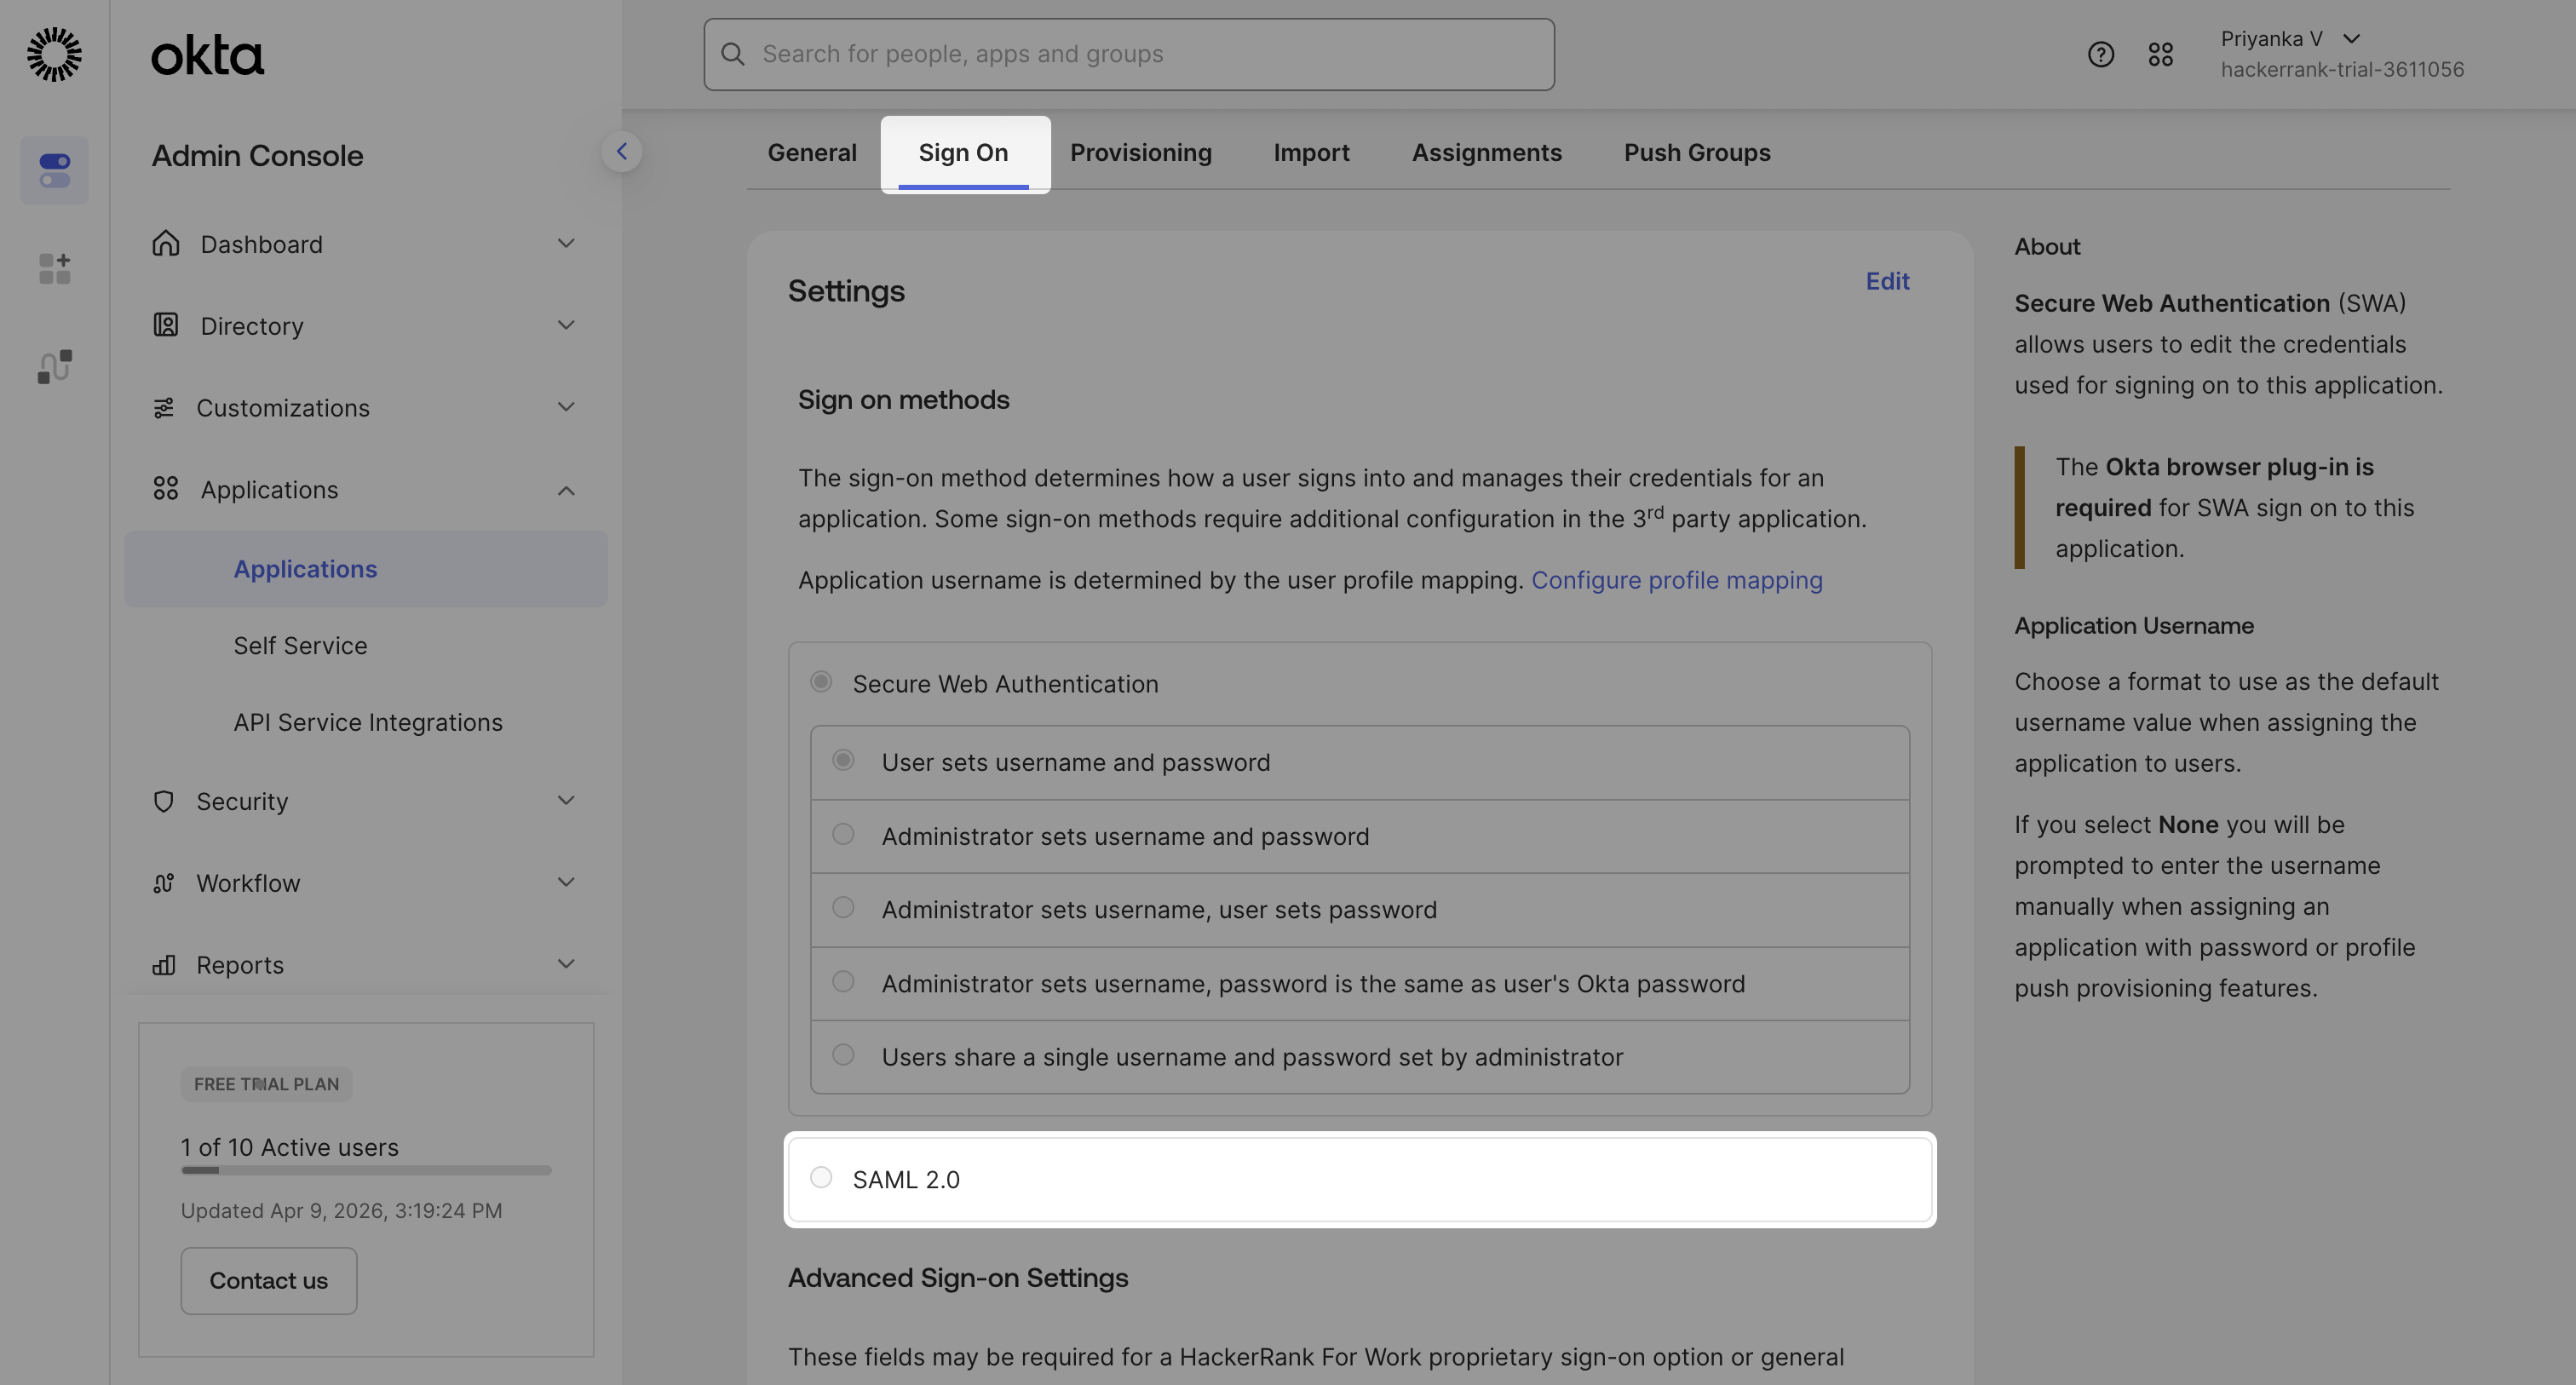Open the Priyanka V account dropdown

click(2351, 39)
